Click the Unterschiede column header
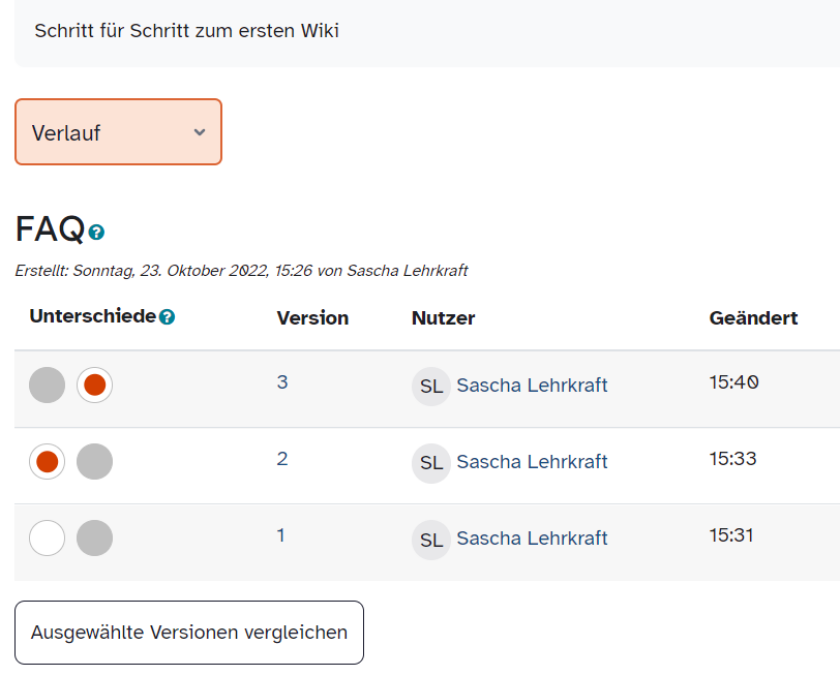Screen dimensions: 840x676 (90, 314)
